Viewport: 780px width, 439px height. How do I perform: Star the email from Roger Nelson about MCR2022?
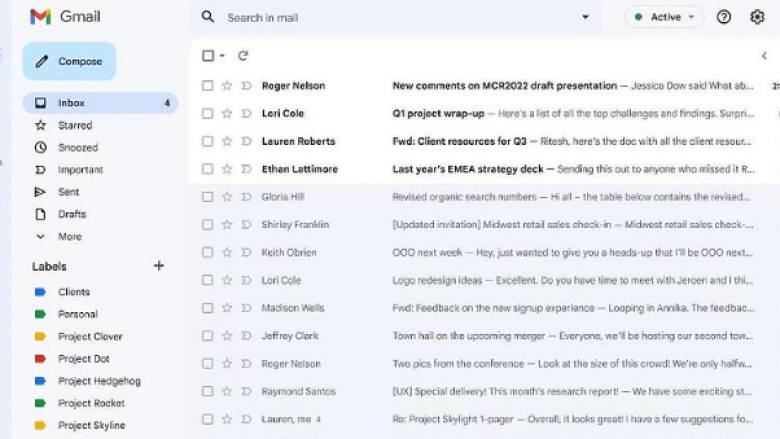pyautogui.click(x=227, y=86)
